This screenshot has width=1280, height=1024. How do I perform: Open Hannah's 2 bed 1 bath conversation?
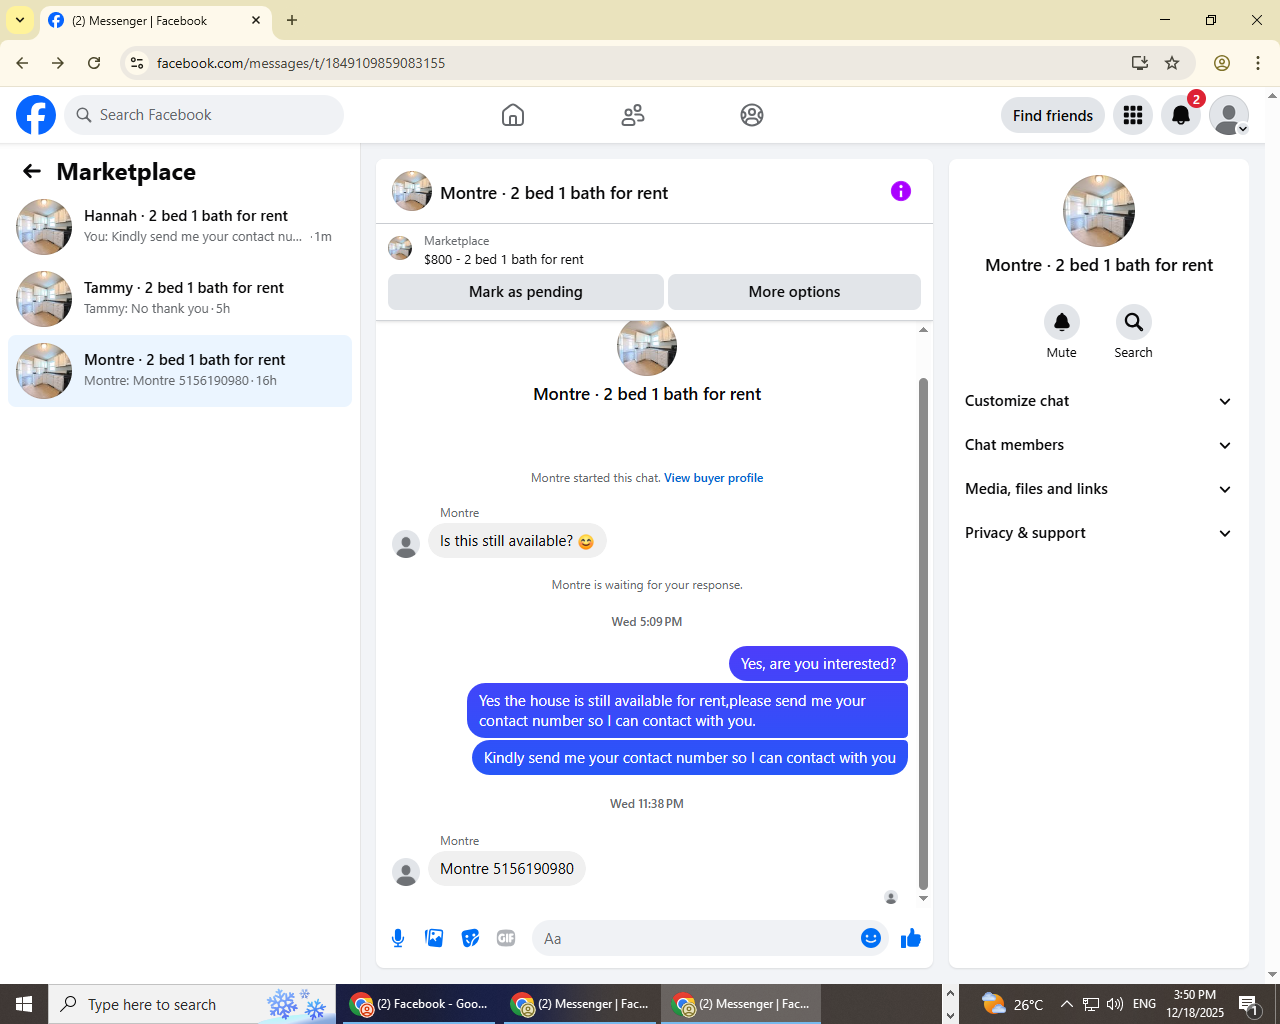click(180, 227)
